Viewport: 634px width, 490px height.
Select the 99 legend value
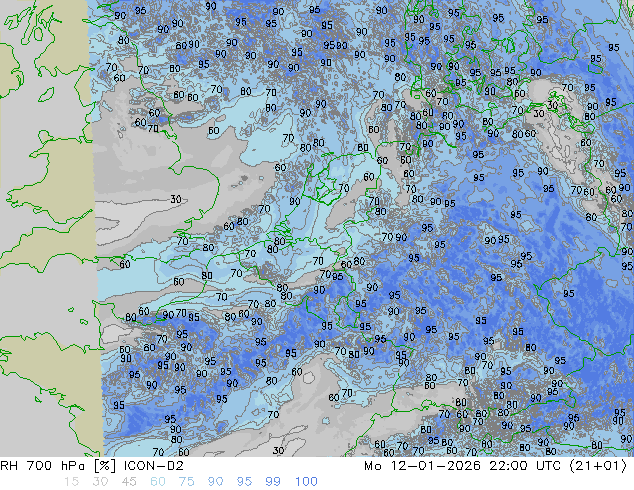pyautogui.click(x=273, y=482)
